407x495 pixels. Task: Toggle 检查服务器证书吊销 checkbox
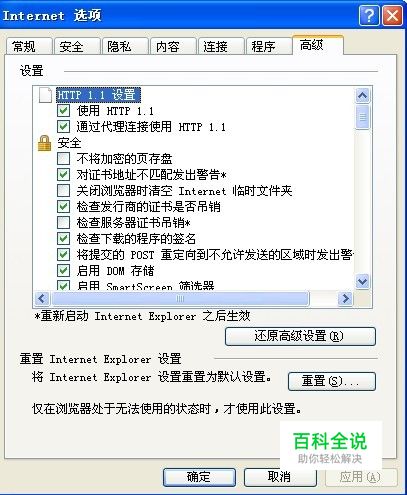63,222
